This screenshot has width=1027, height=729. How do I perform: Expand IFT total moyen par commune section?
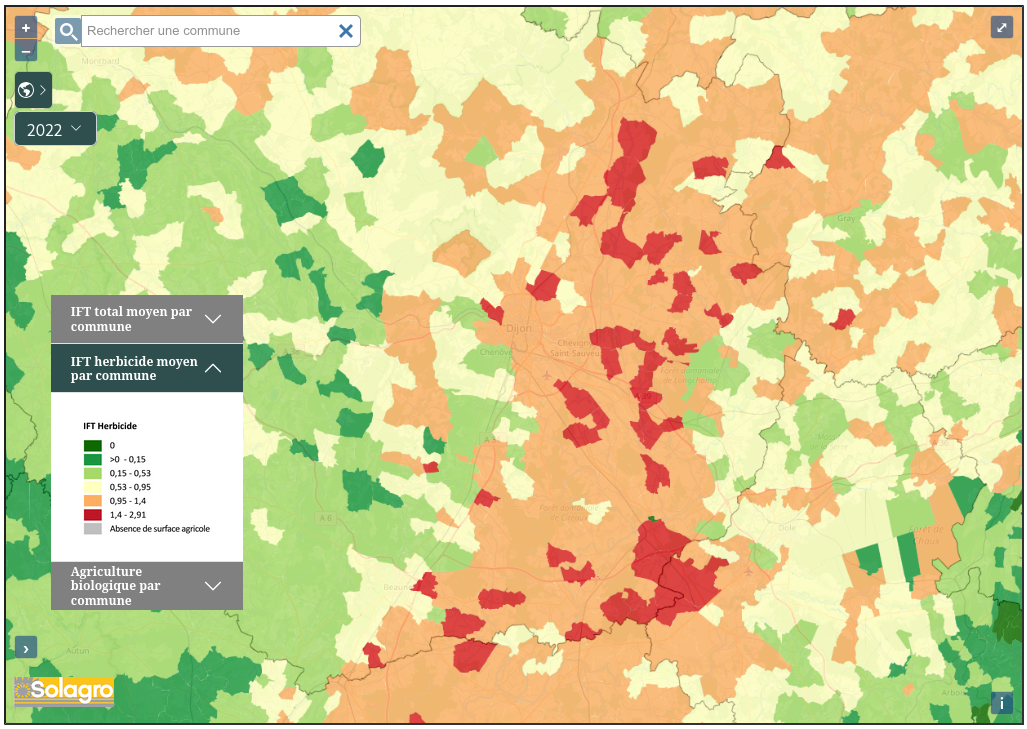[x=147, y=319]
